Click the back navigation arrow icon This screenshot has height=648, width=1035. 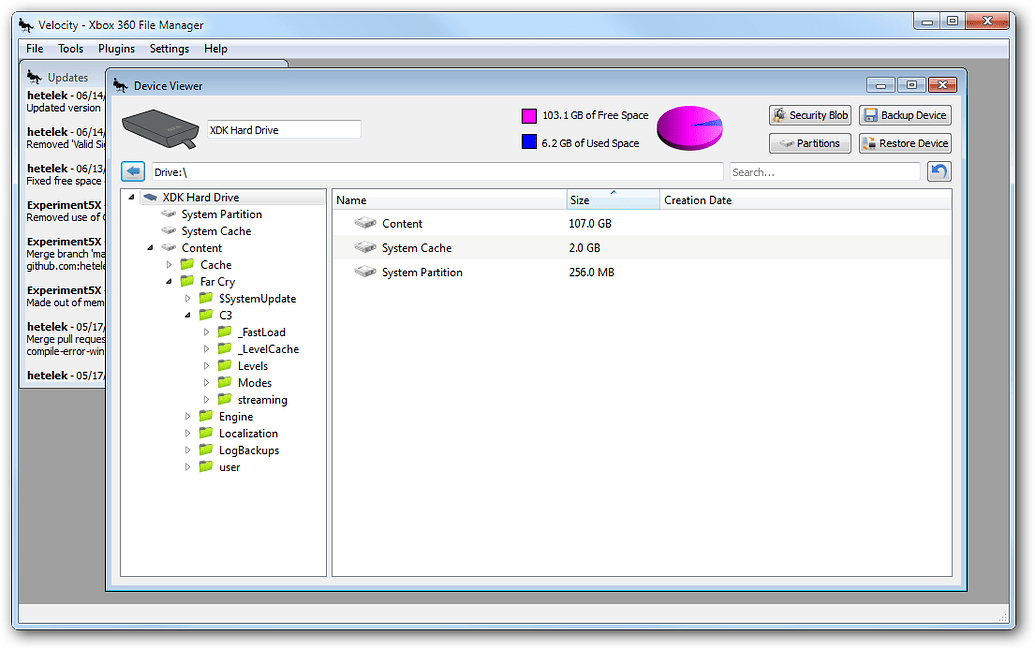tap(133, 171)
